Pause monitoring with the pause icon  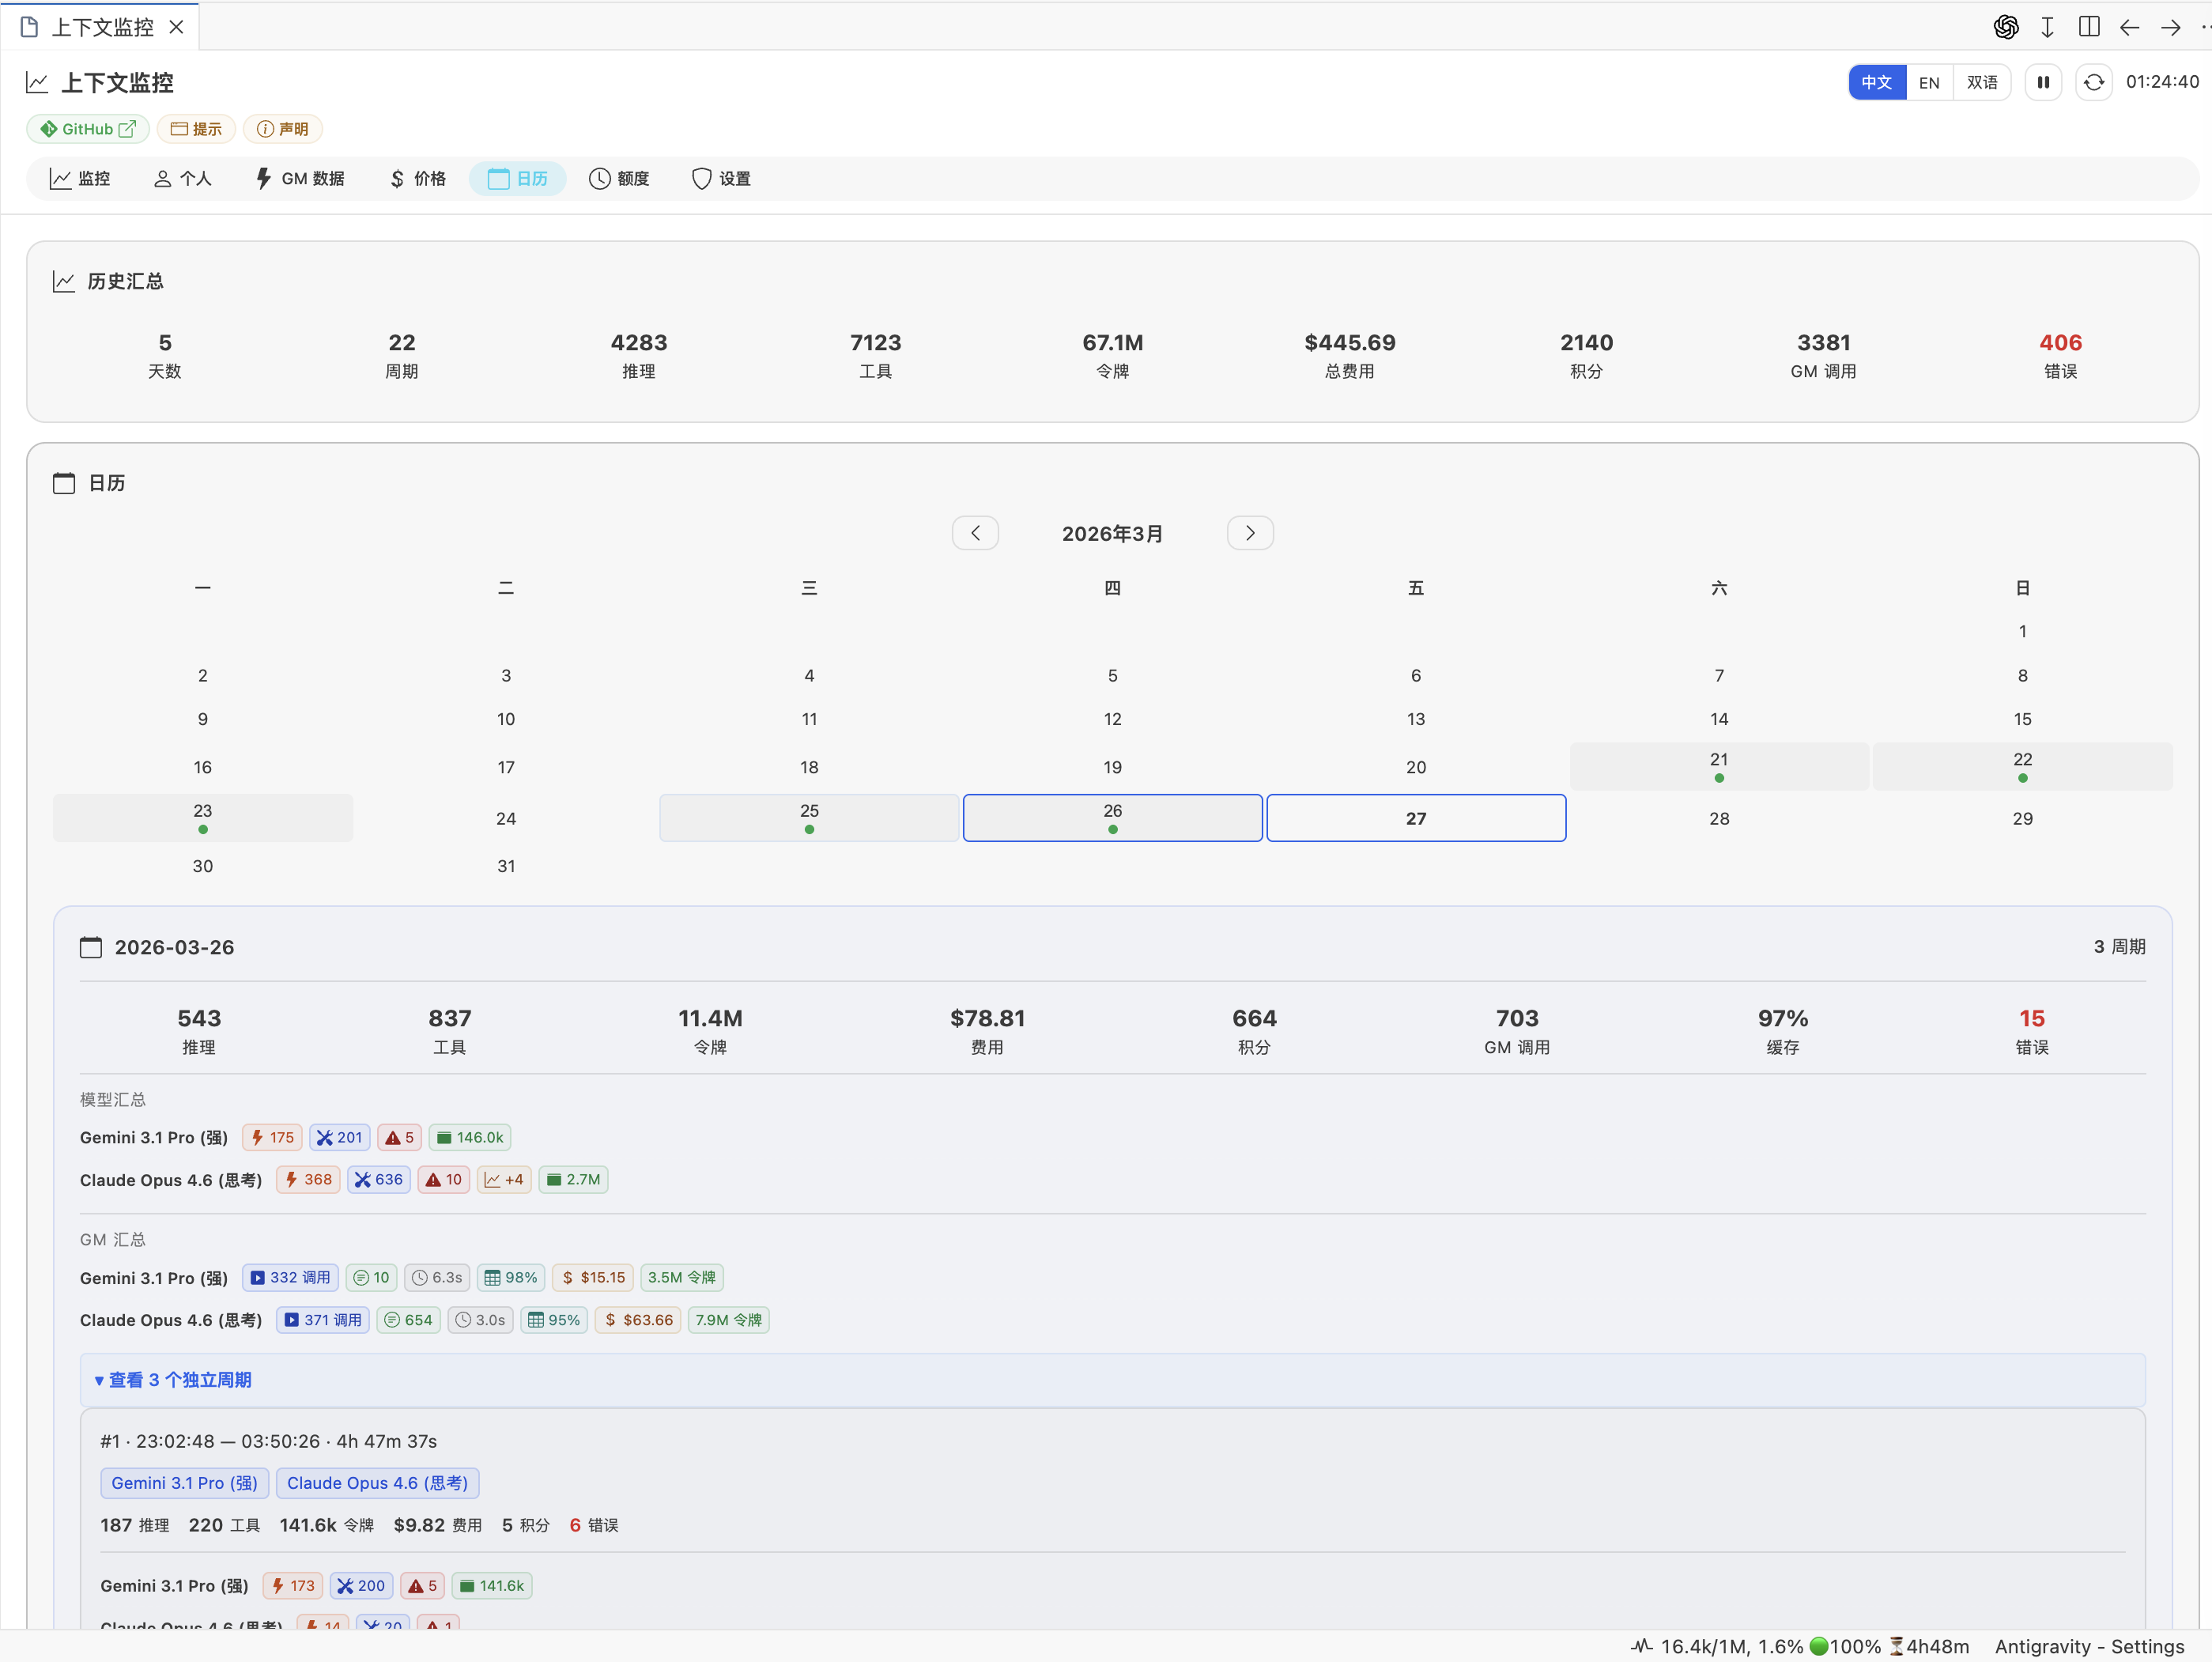tap(2043, 82)
